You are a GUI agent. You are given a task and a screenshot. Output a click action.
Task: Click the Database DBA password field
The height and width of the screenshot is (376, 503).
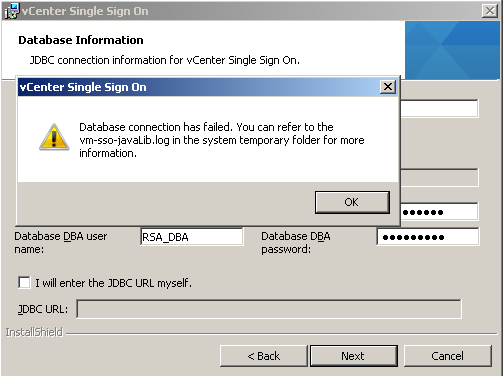pos(428,237)
